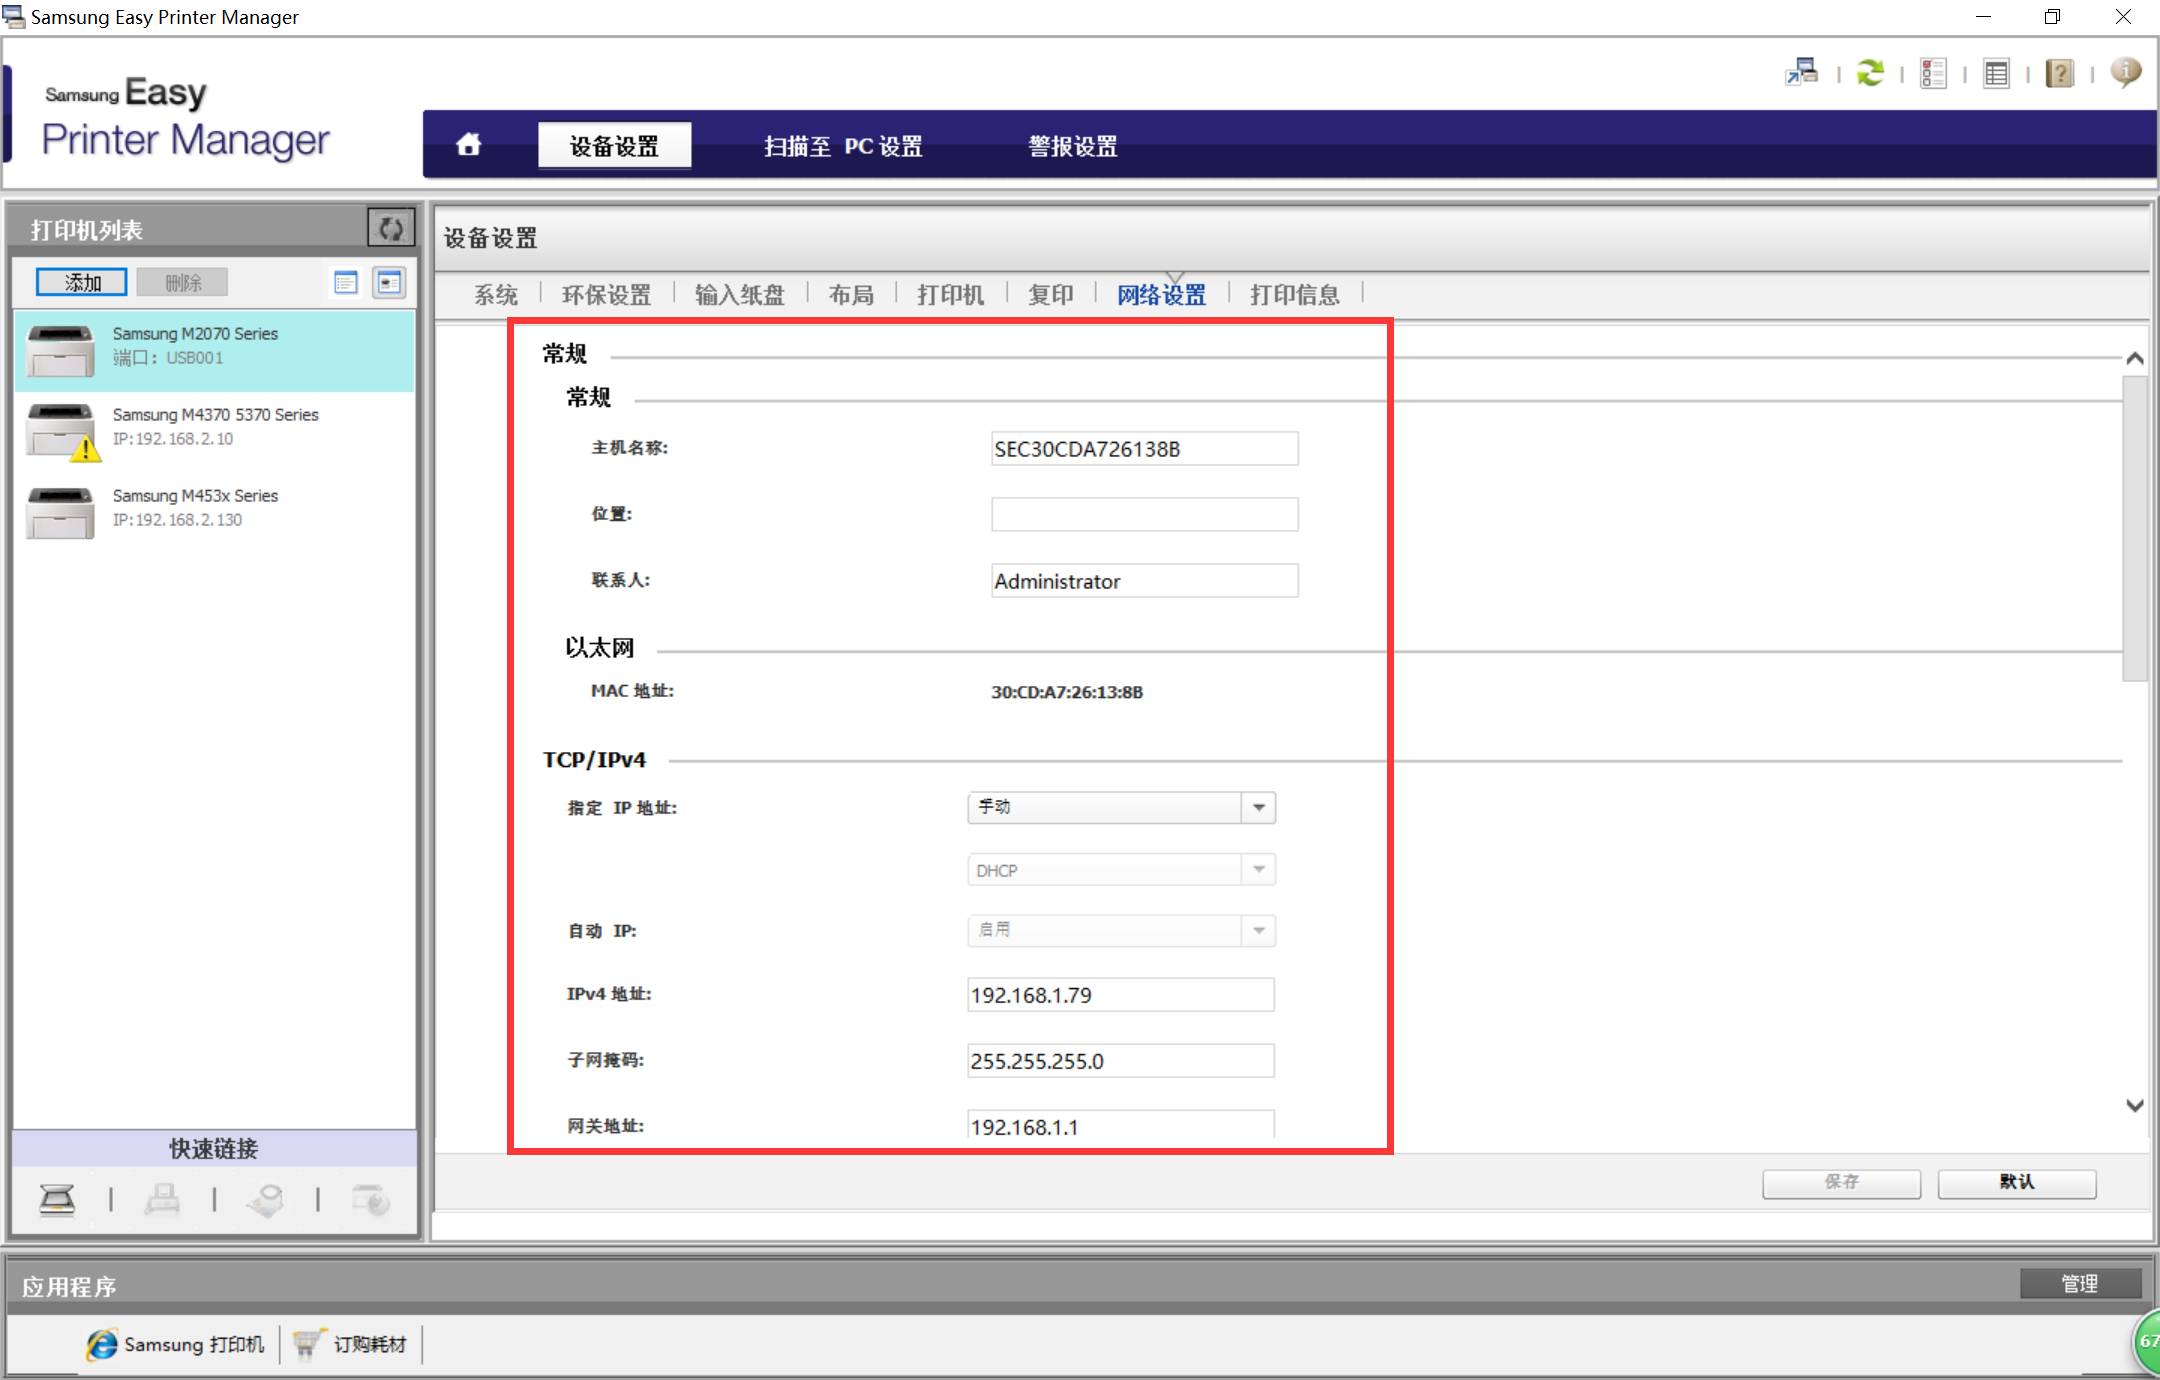Screen dimensions: 2160x1380
Task: Click the green refresh arrows icon
Action: point(1870,73)
